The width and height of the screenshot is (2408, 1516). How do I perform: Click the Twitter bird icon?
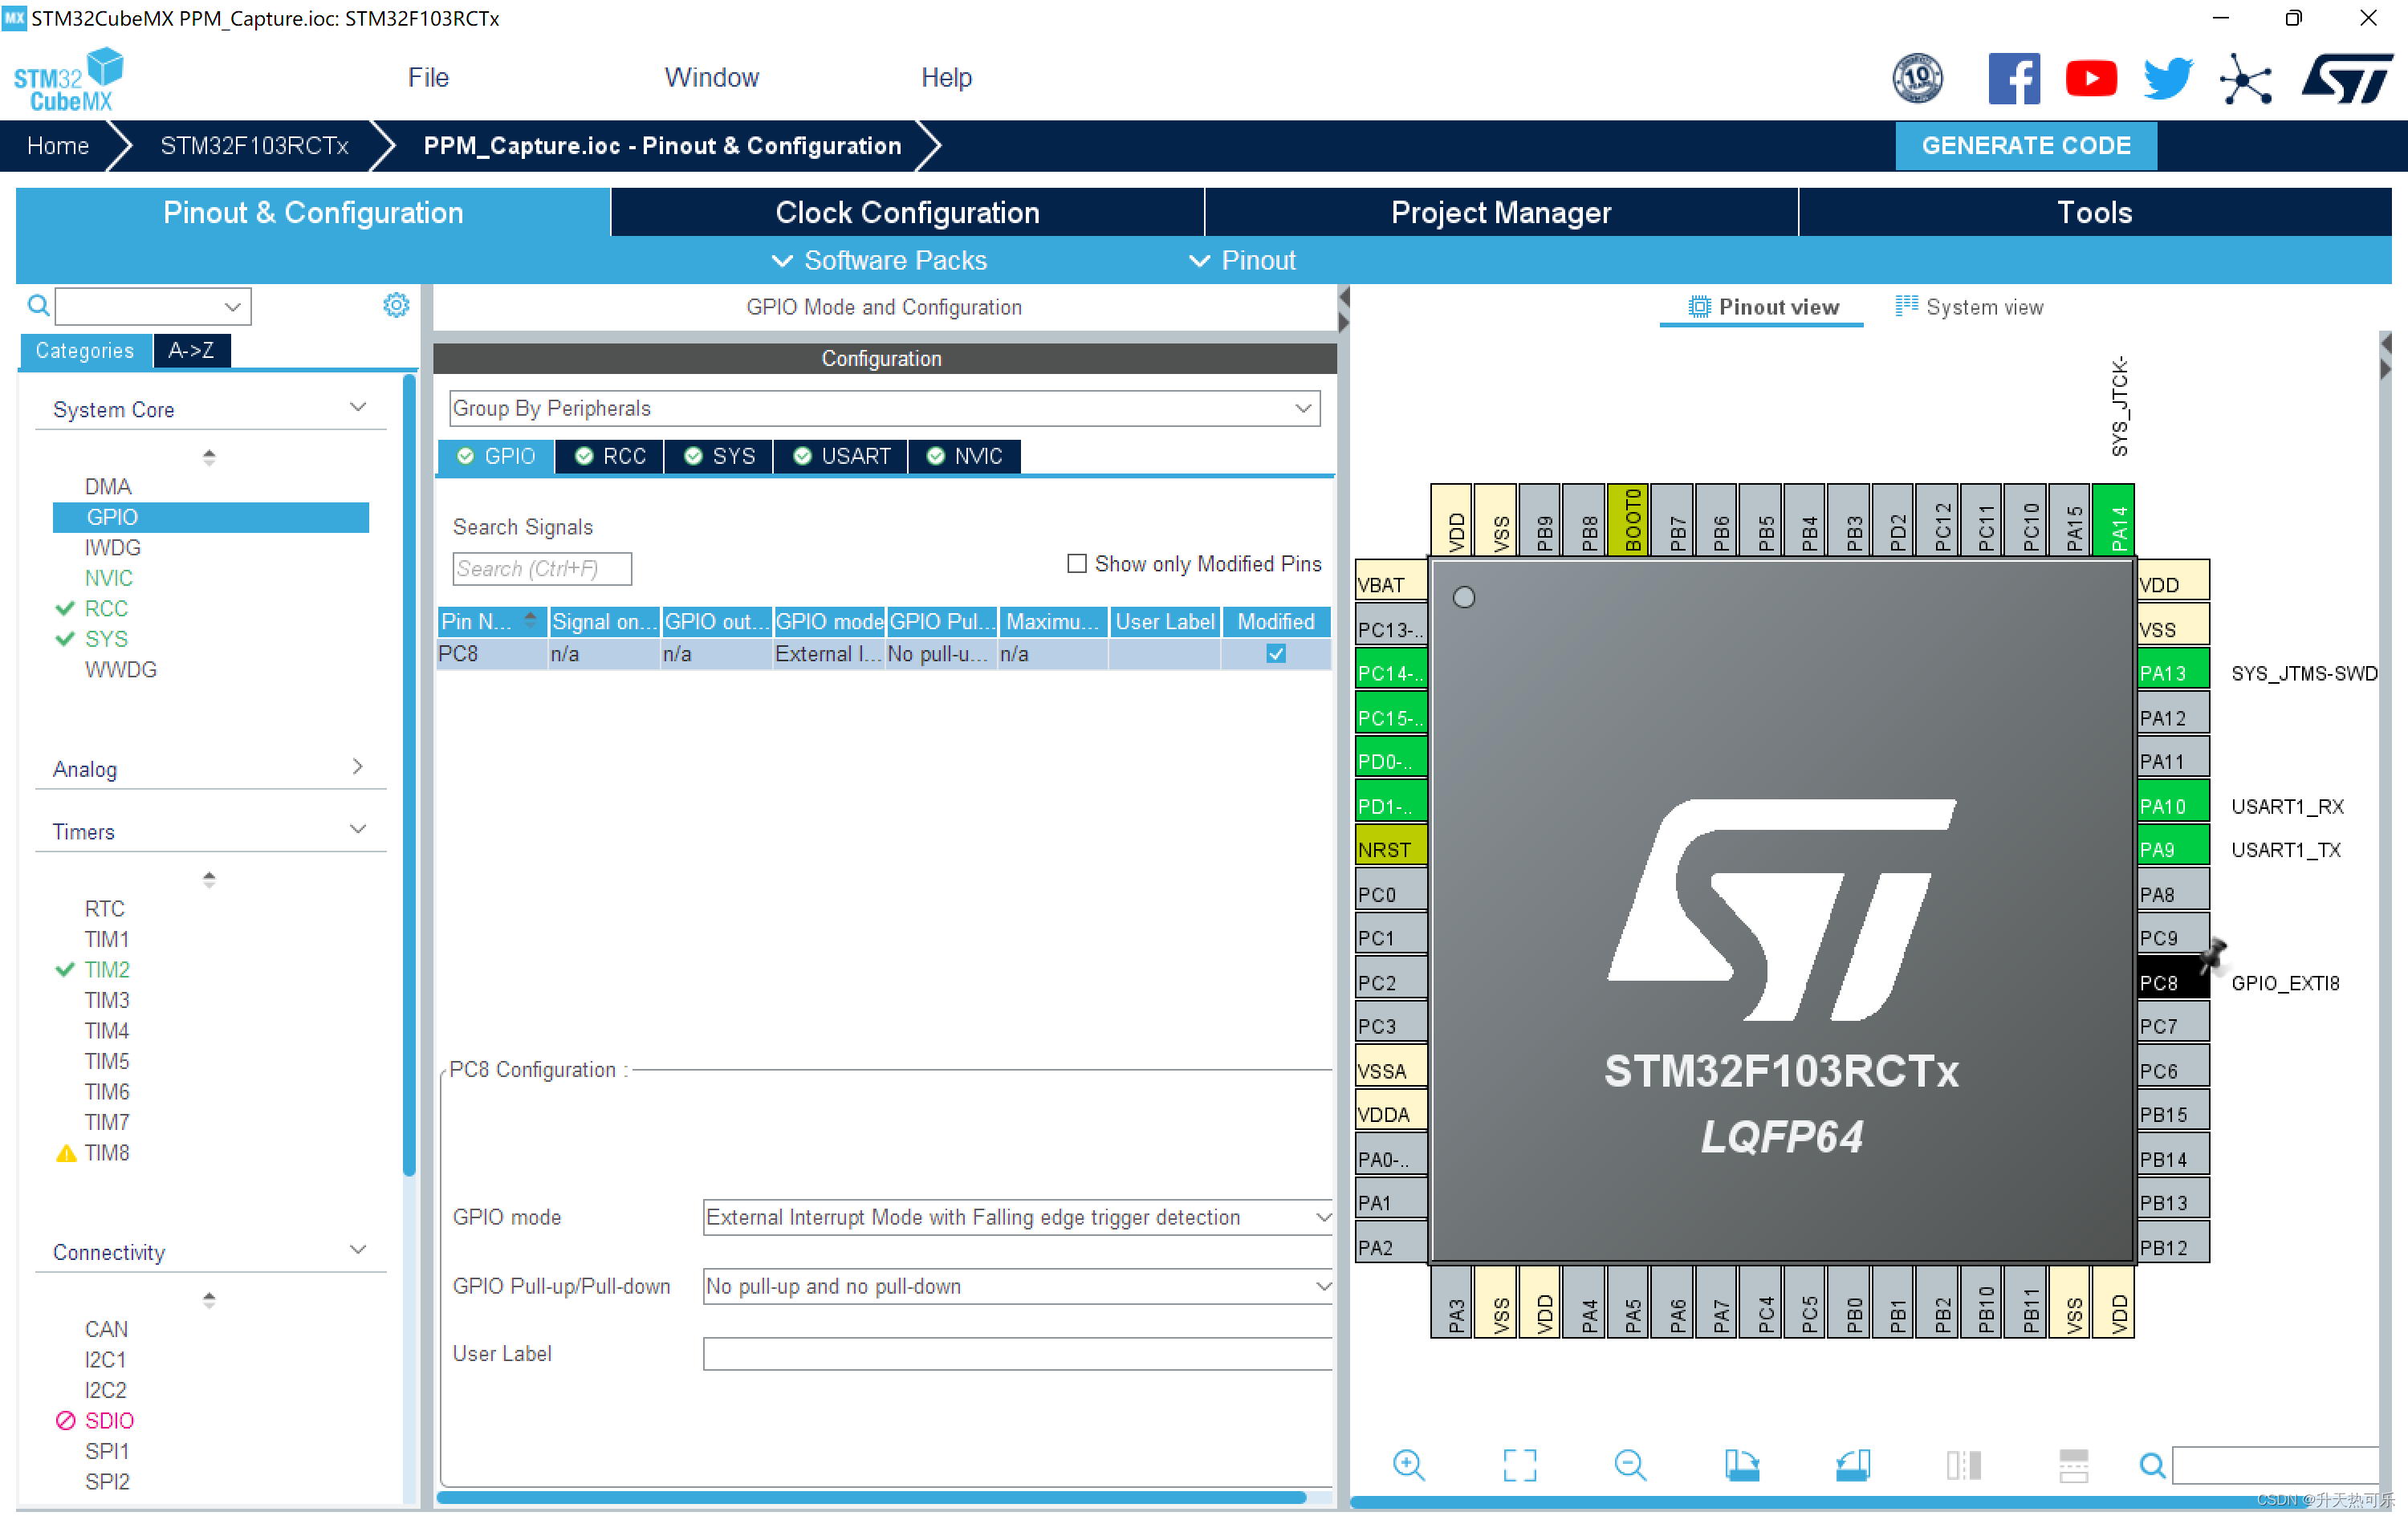click(2167, 78)
